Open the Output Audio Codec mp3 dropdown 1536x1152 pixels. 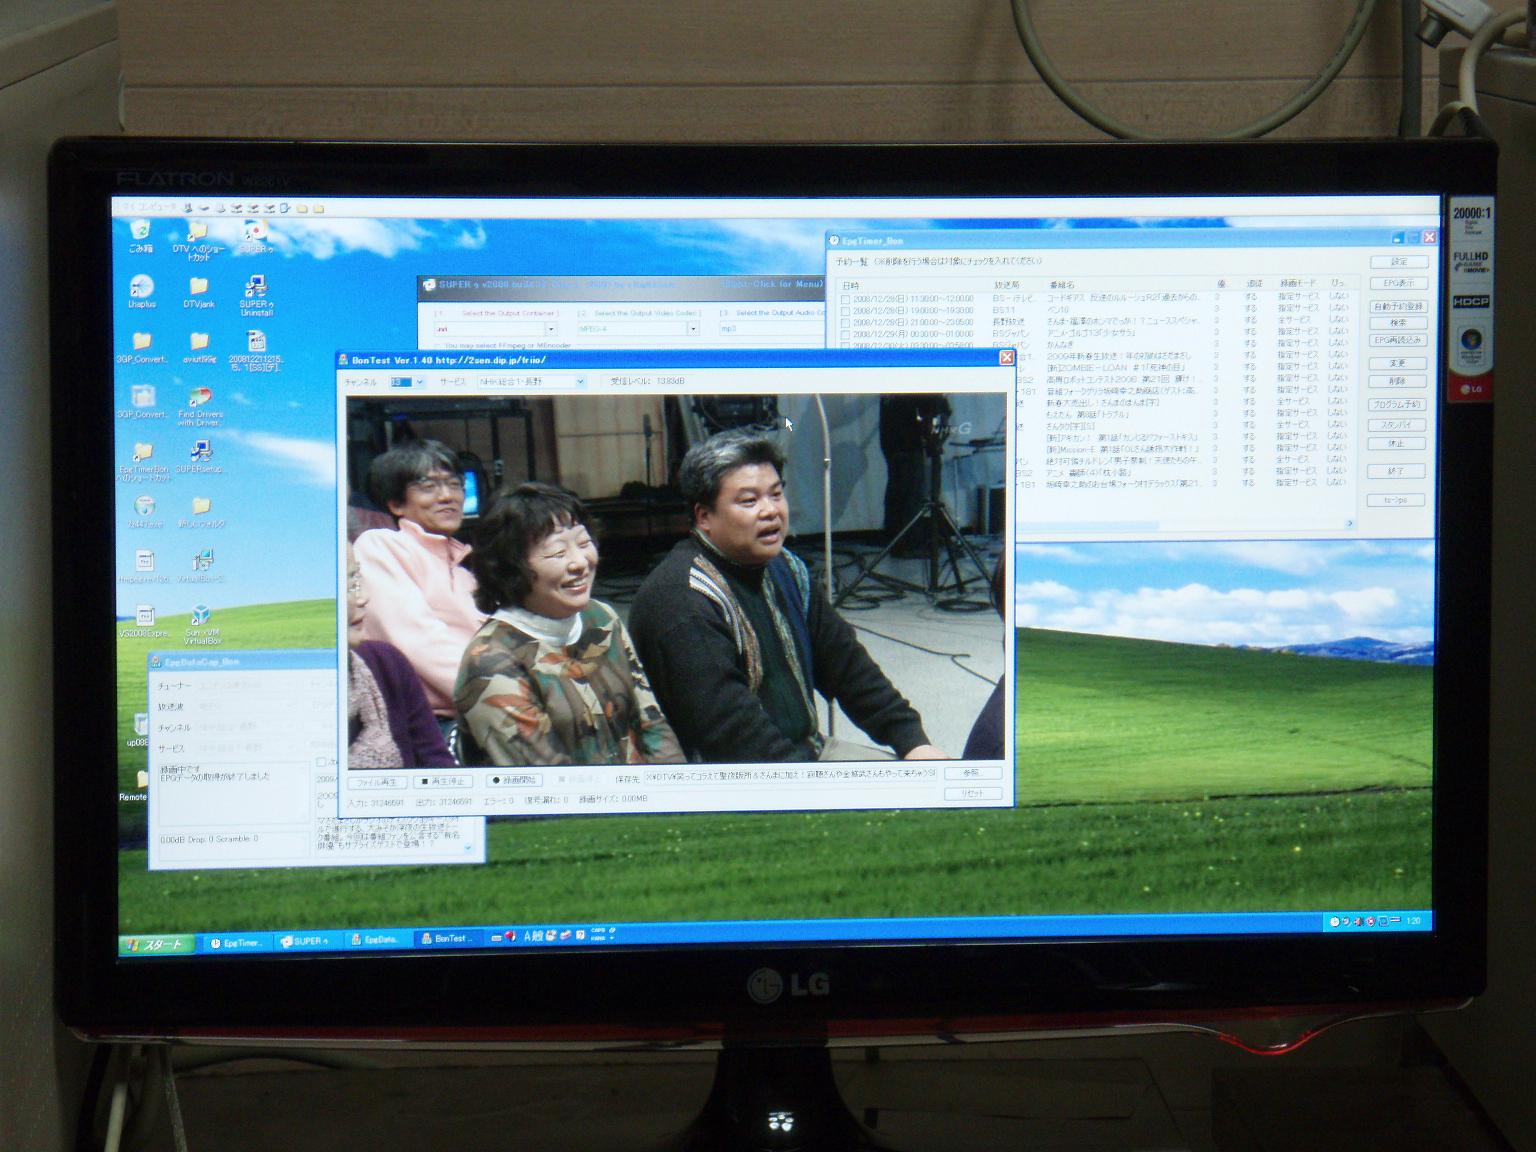pyautogui.click(x=772, y=329)
